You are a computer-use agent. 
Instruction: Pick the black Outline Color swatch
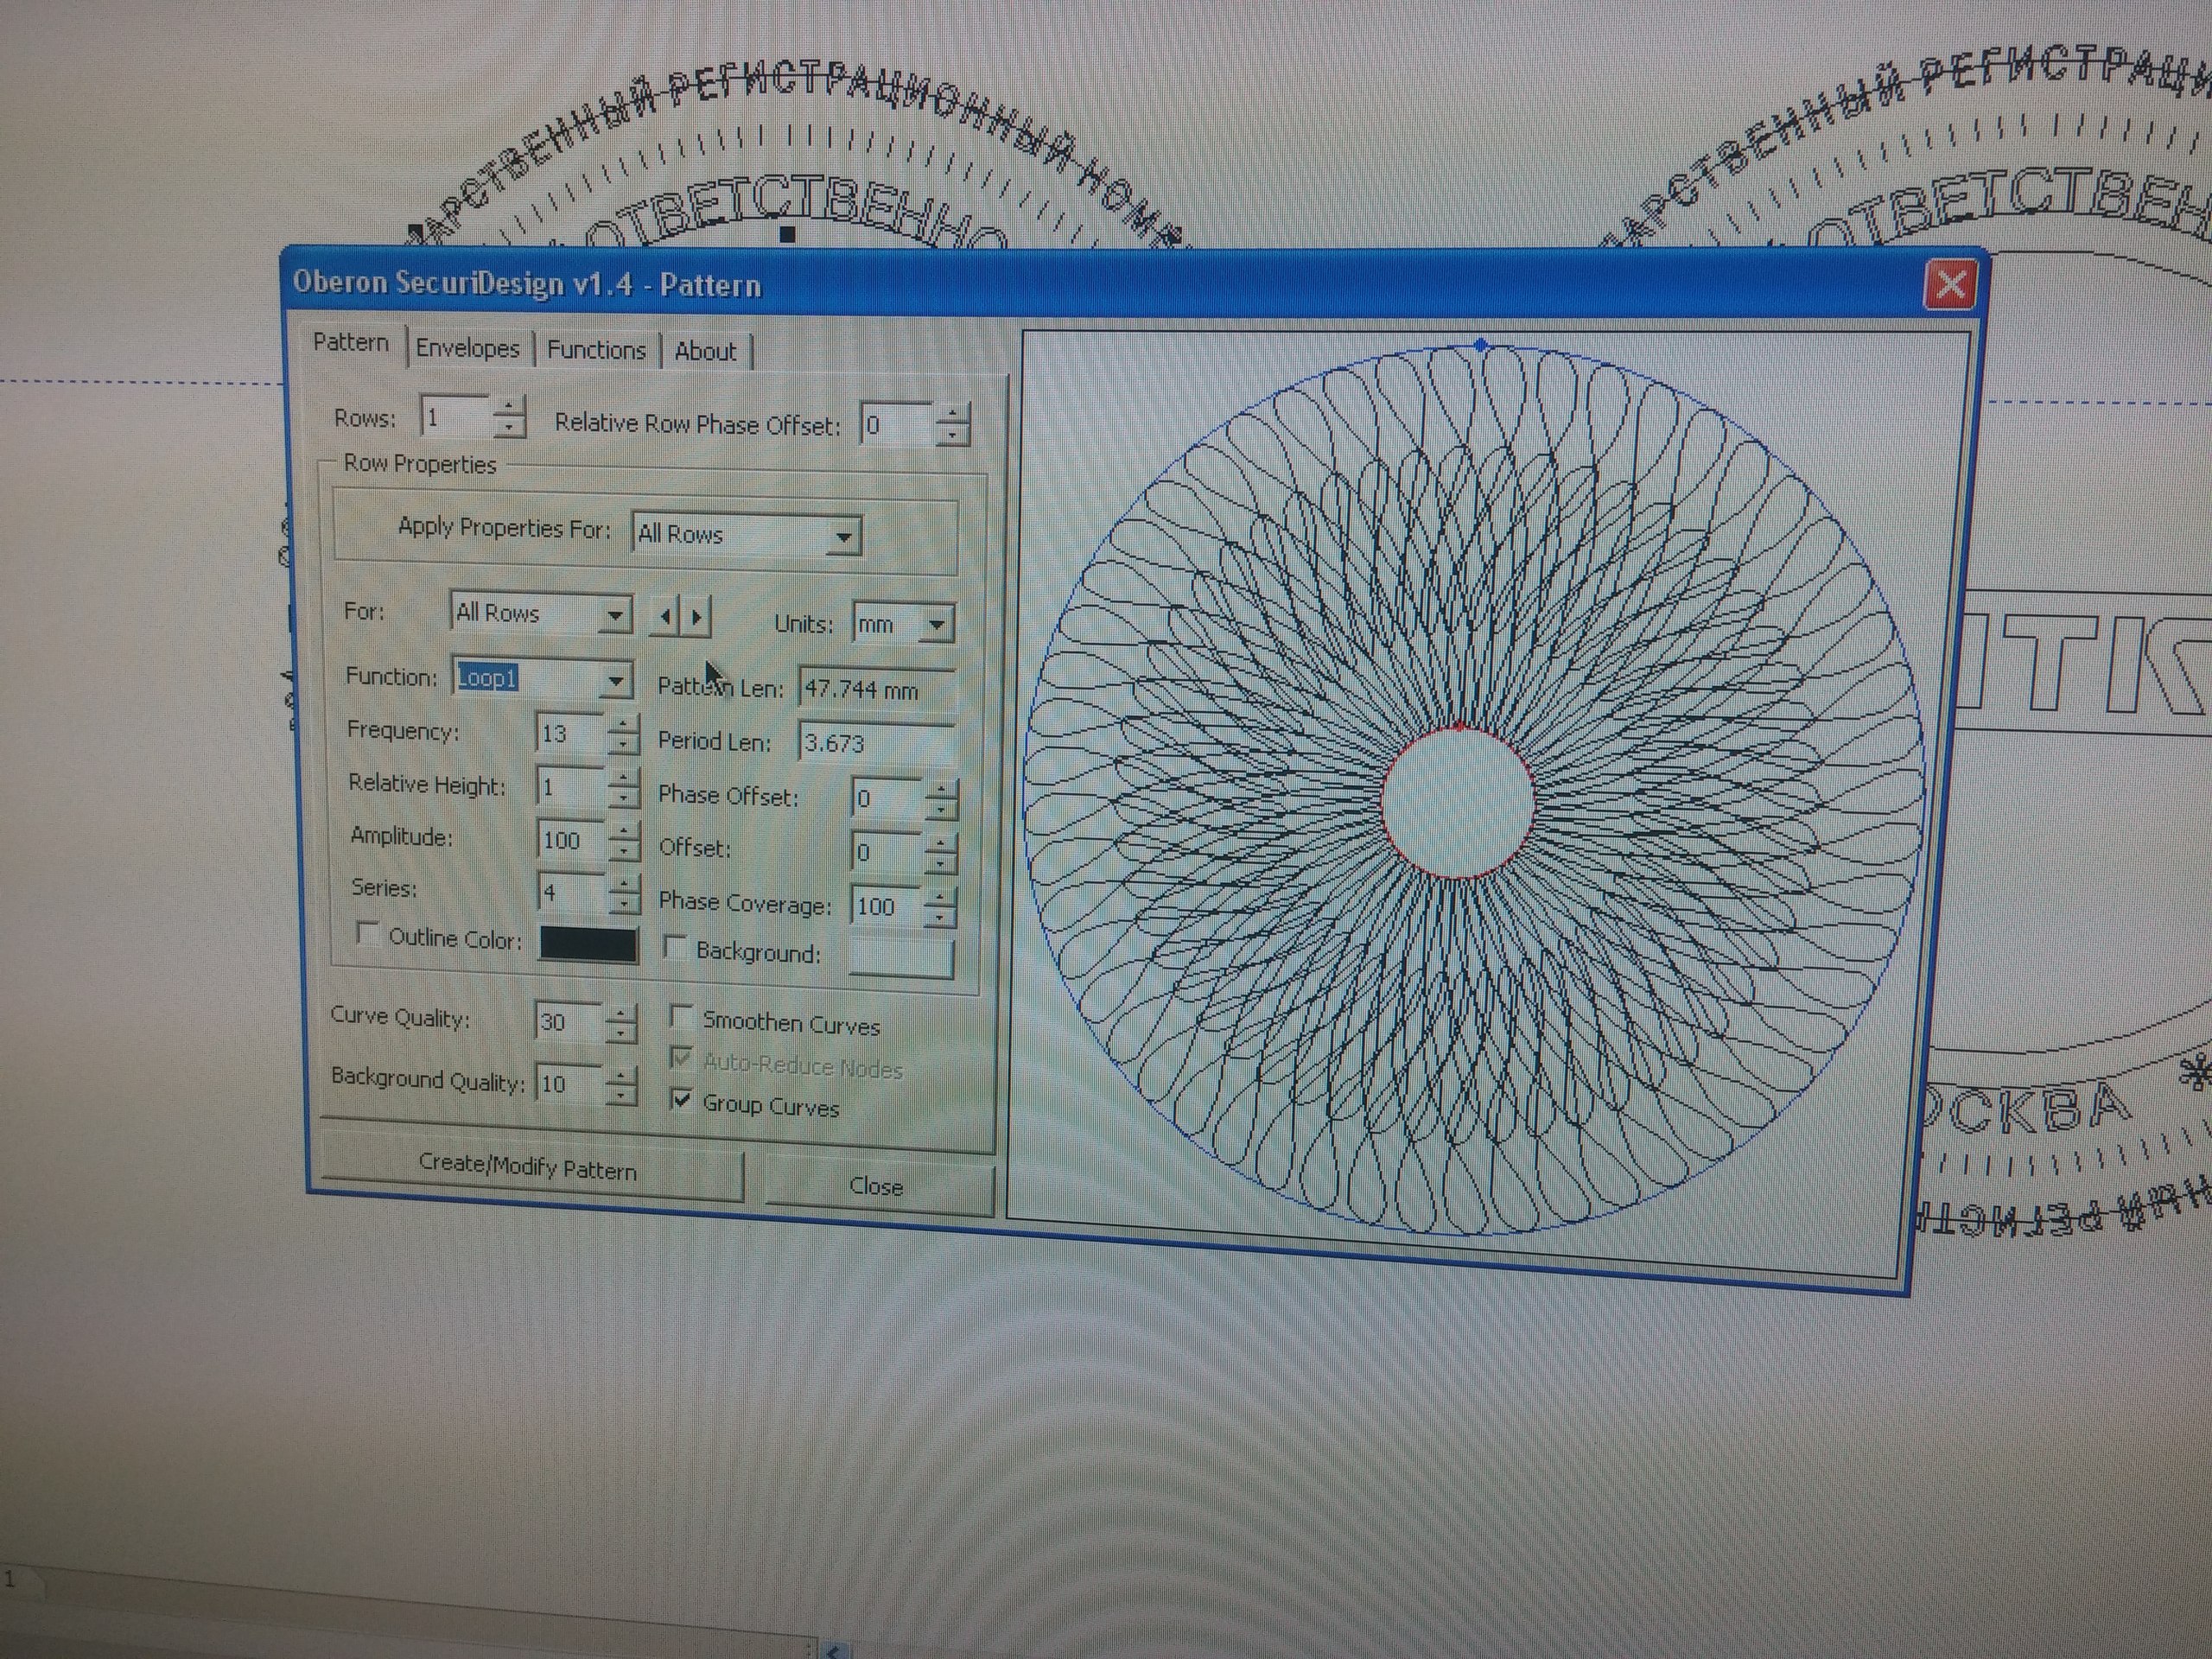[x=588, y=943]
